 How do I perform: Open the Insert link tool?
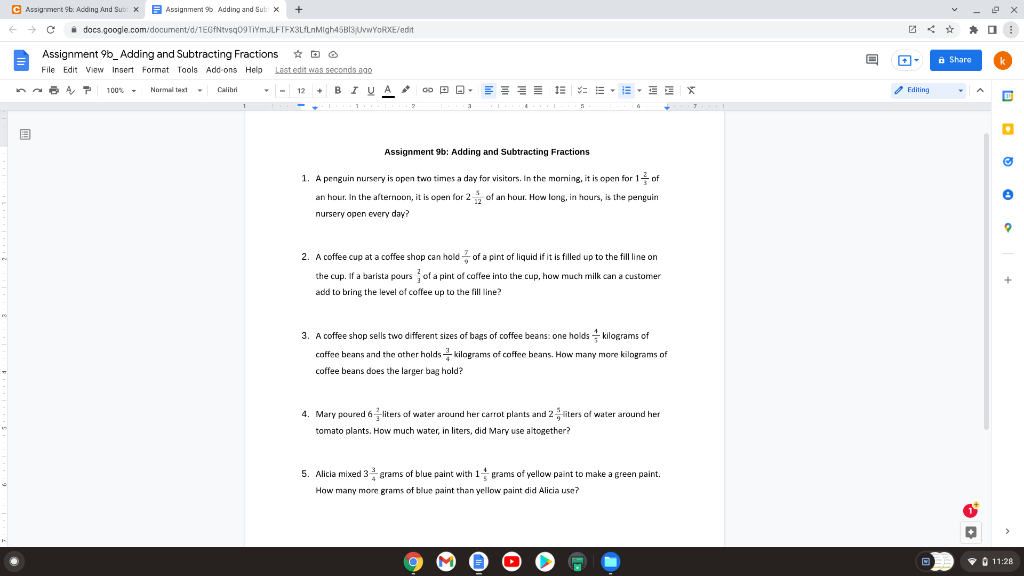coord(426,89)
